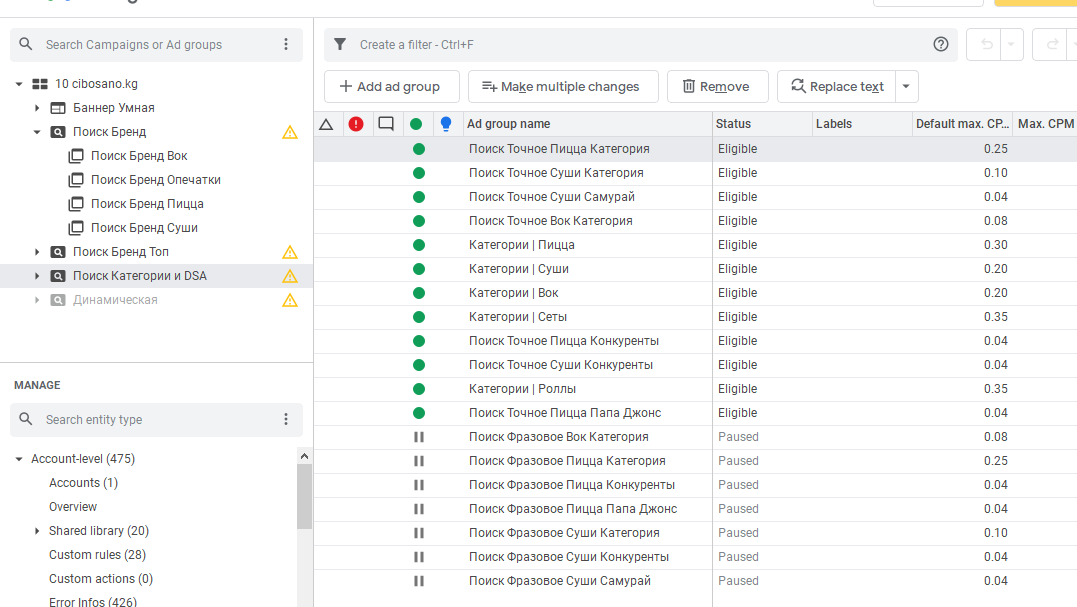This screenshot has width=1077, height=607.
Task: Collapse the 10 cibosano.kg account tree
Action: pyautogui.click(x=19, y=84)
